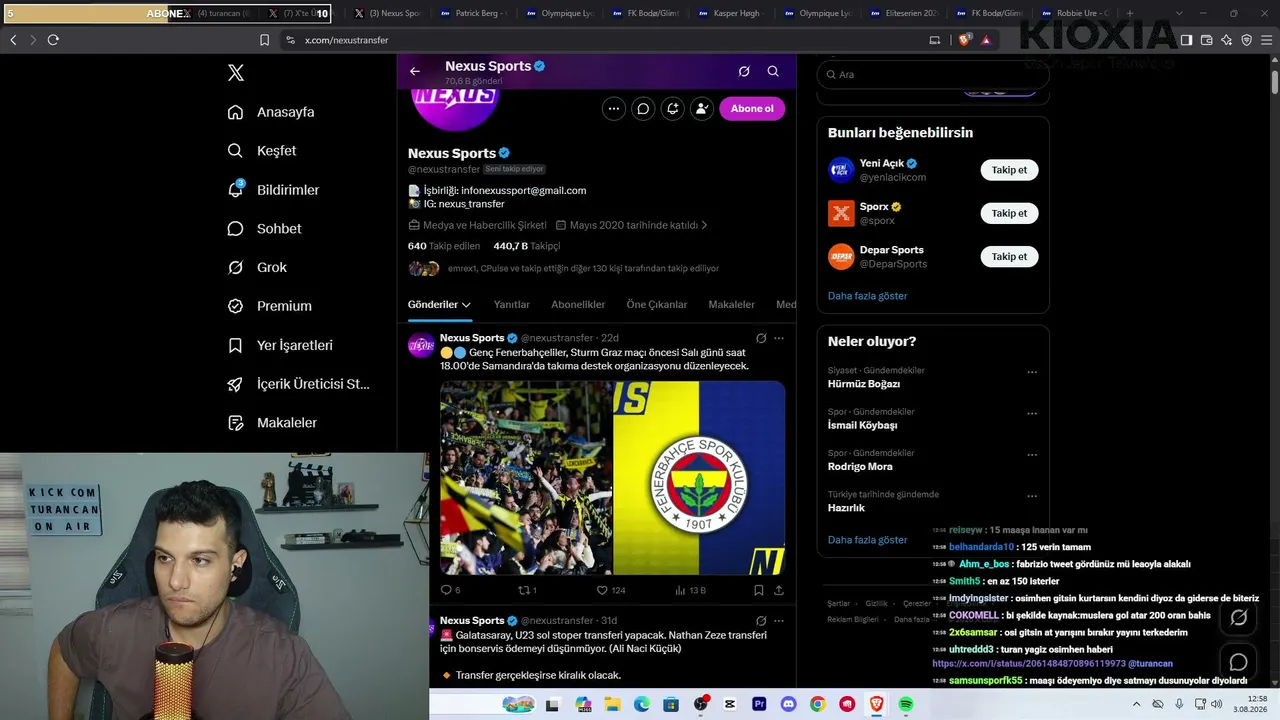The width and height of the screenshot is (1280, 720).
Task: Reload the page in the browser
Action: coord(53,40)
